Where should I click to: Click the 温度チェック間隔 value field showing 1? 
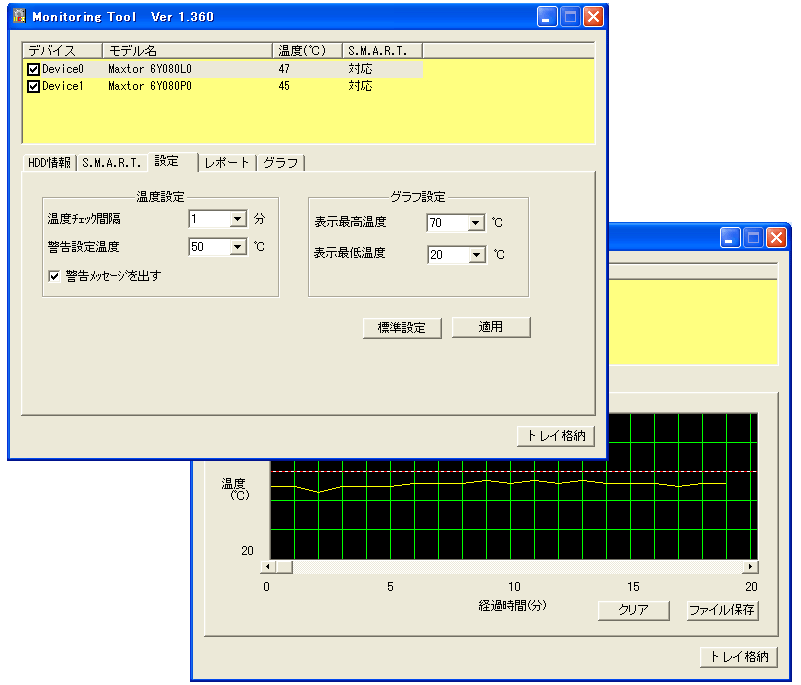pos(209,219)
